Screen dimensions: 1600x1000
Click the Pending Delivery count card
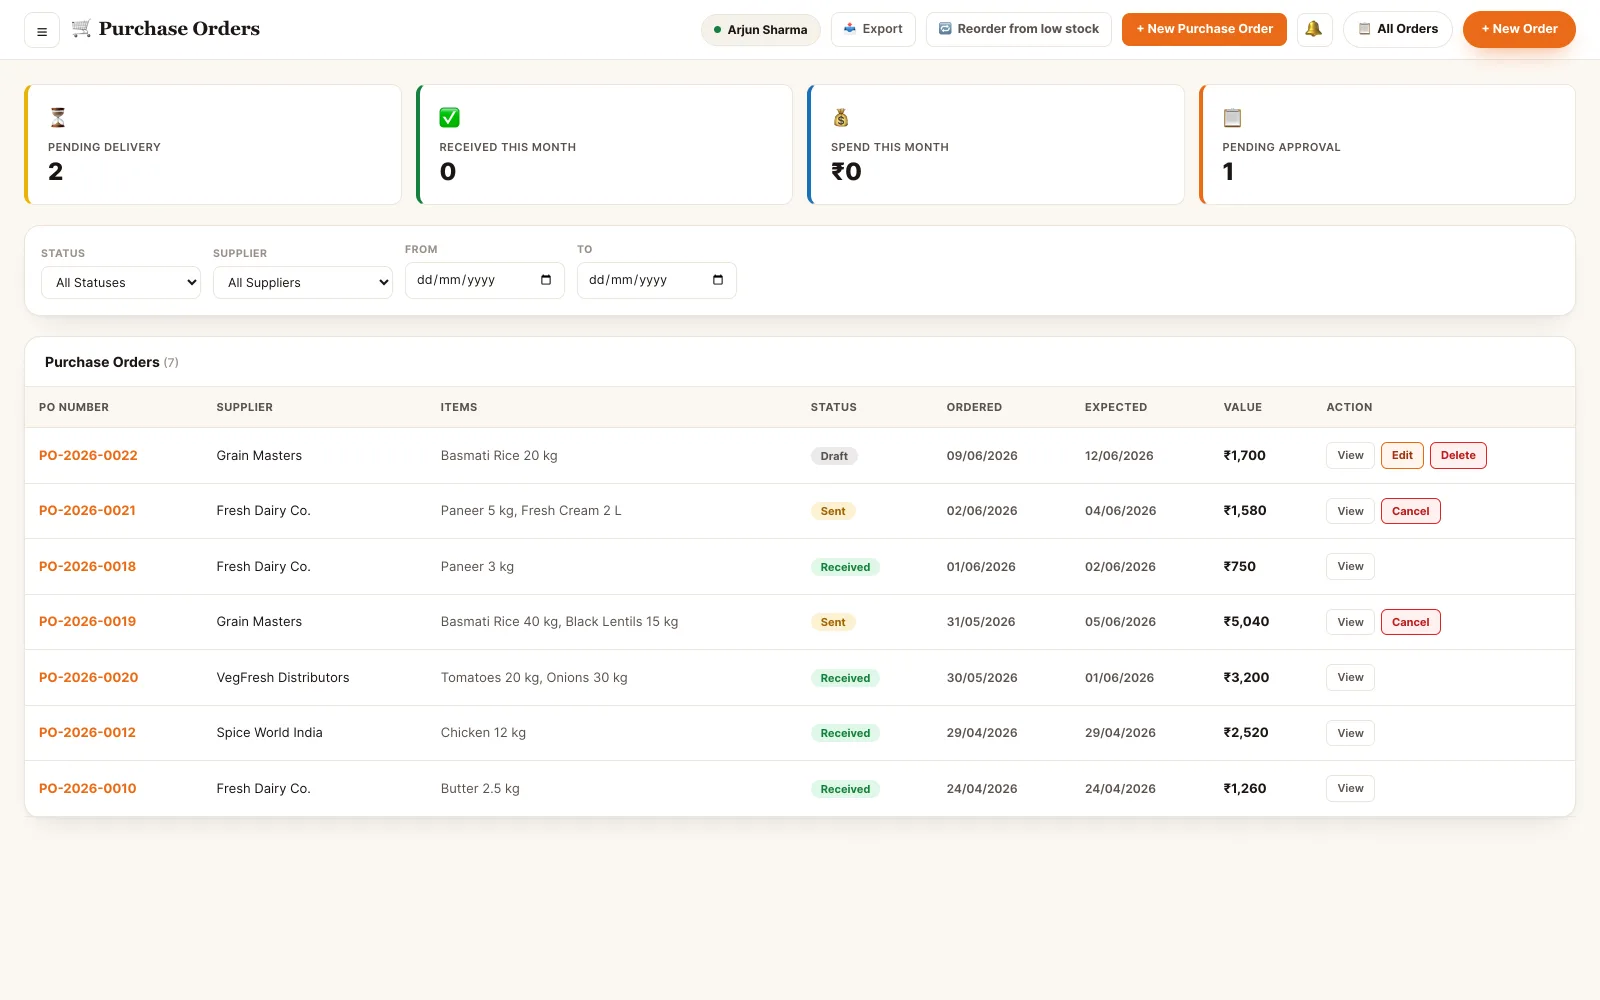coord(213,145)
